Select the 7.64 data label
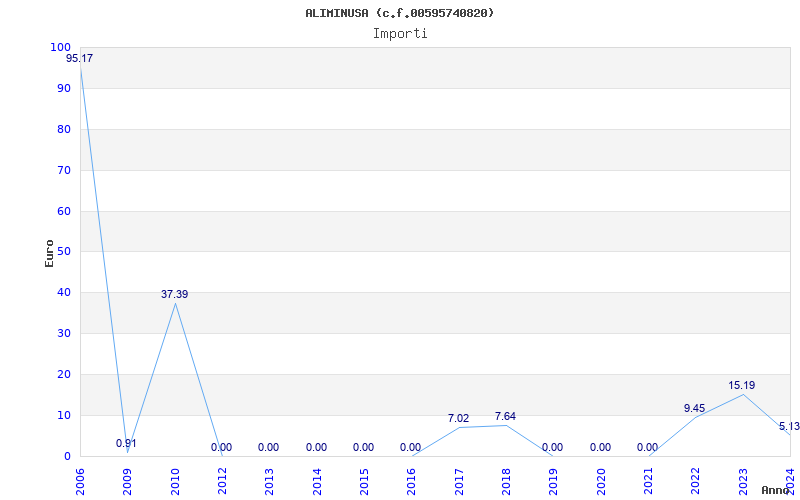The image size is (800, 500). (x=505, y=416)
